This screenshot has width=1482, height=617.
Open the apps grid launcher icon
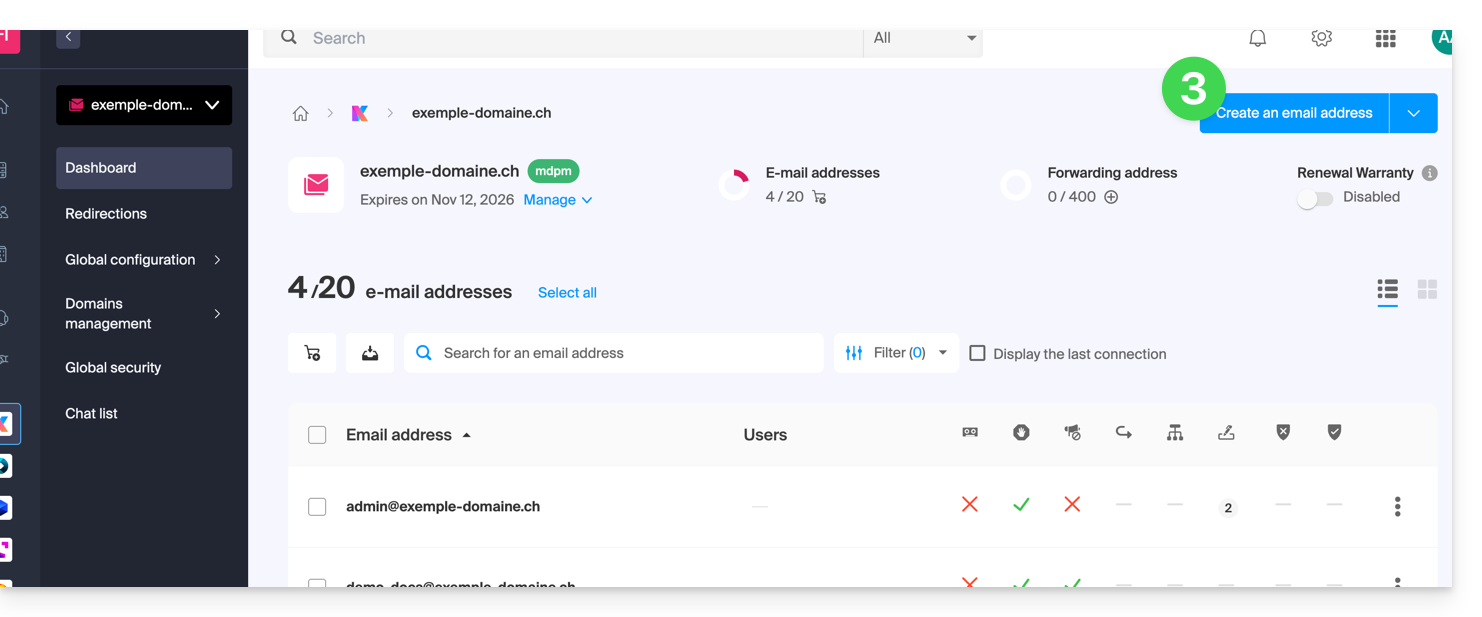pyautogui.click(x=1385, y=38)
